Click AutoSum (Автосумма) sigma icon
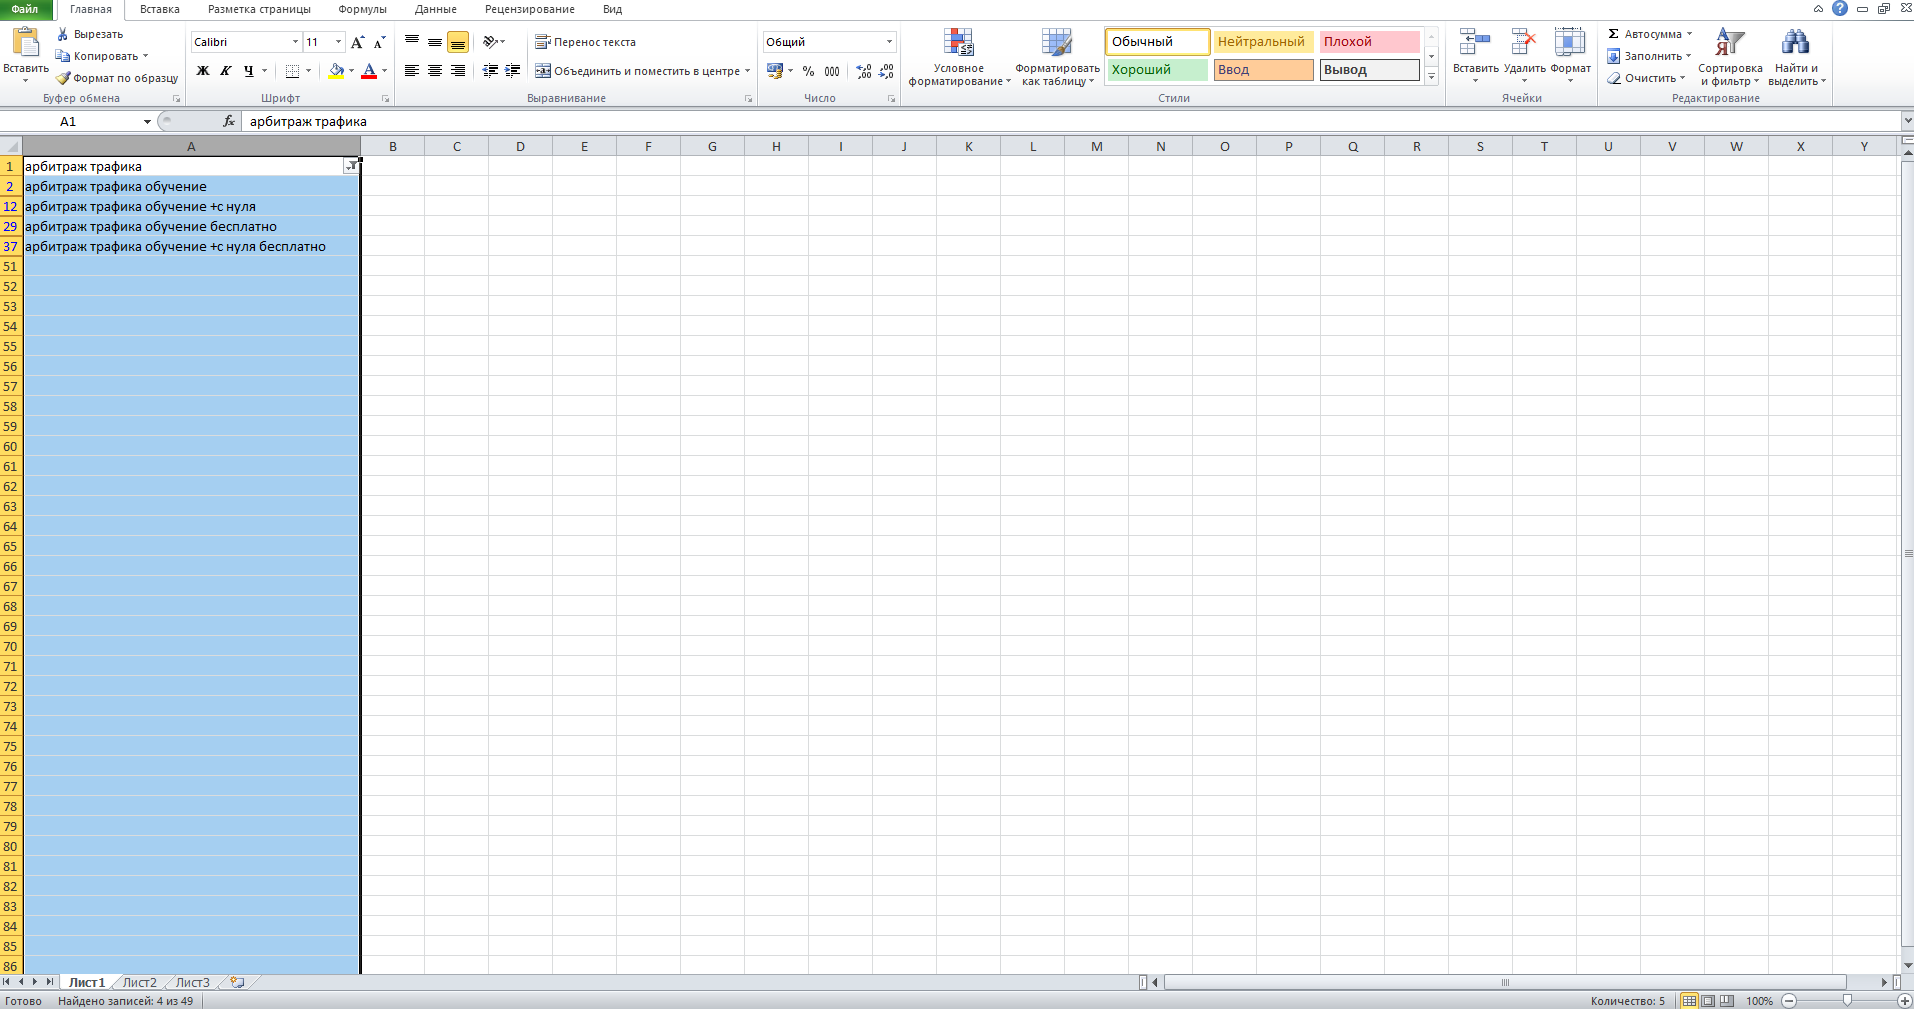 1613,34
